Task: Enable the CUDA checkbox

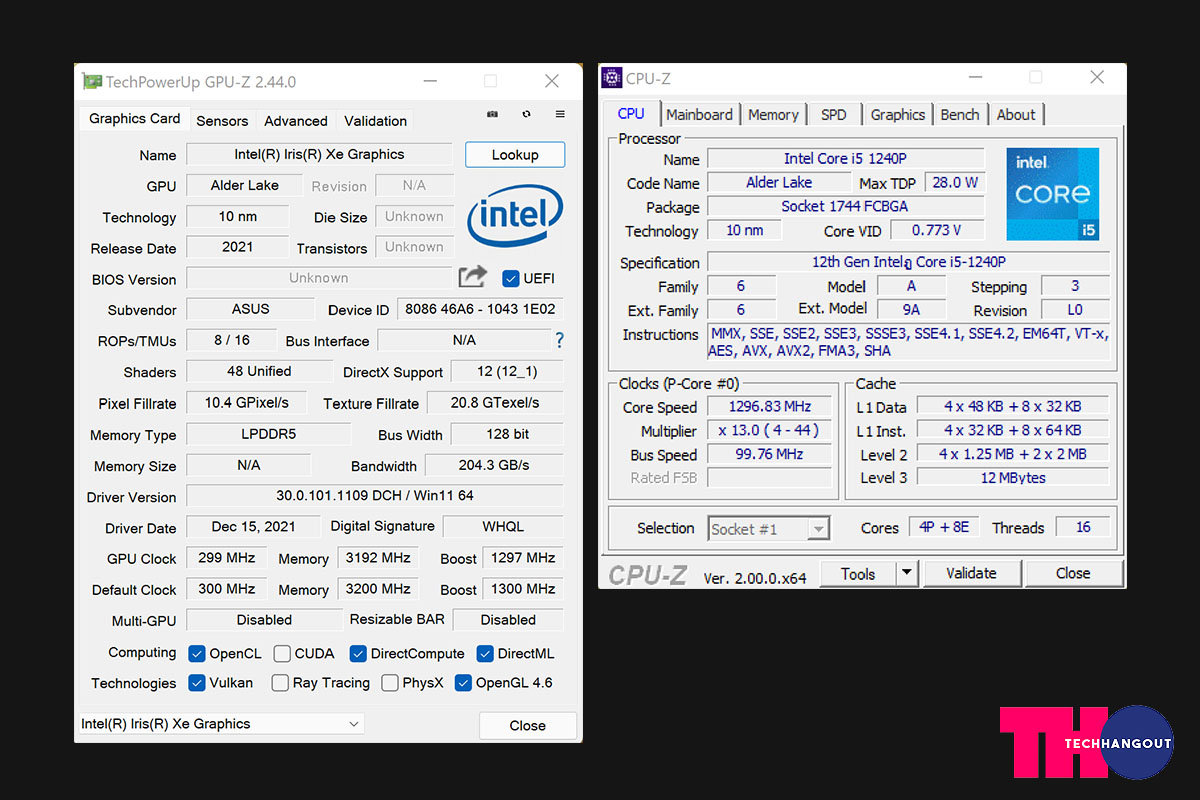Action: [x=283, y=653]
